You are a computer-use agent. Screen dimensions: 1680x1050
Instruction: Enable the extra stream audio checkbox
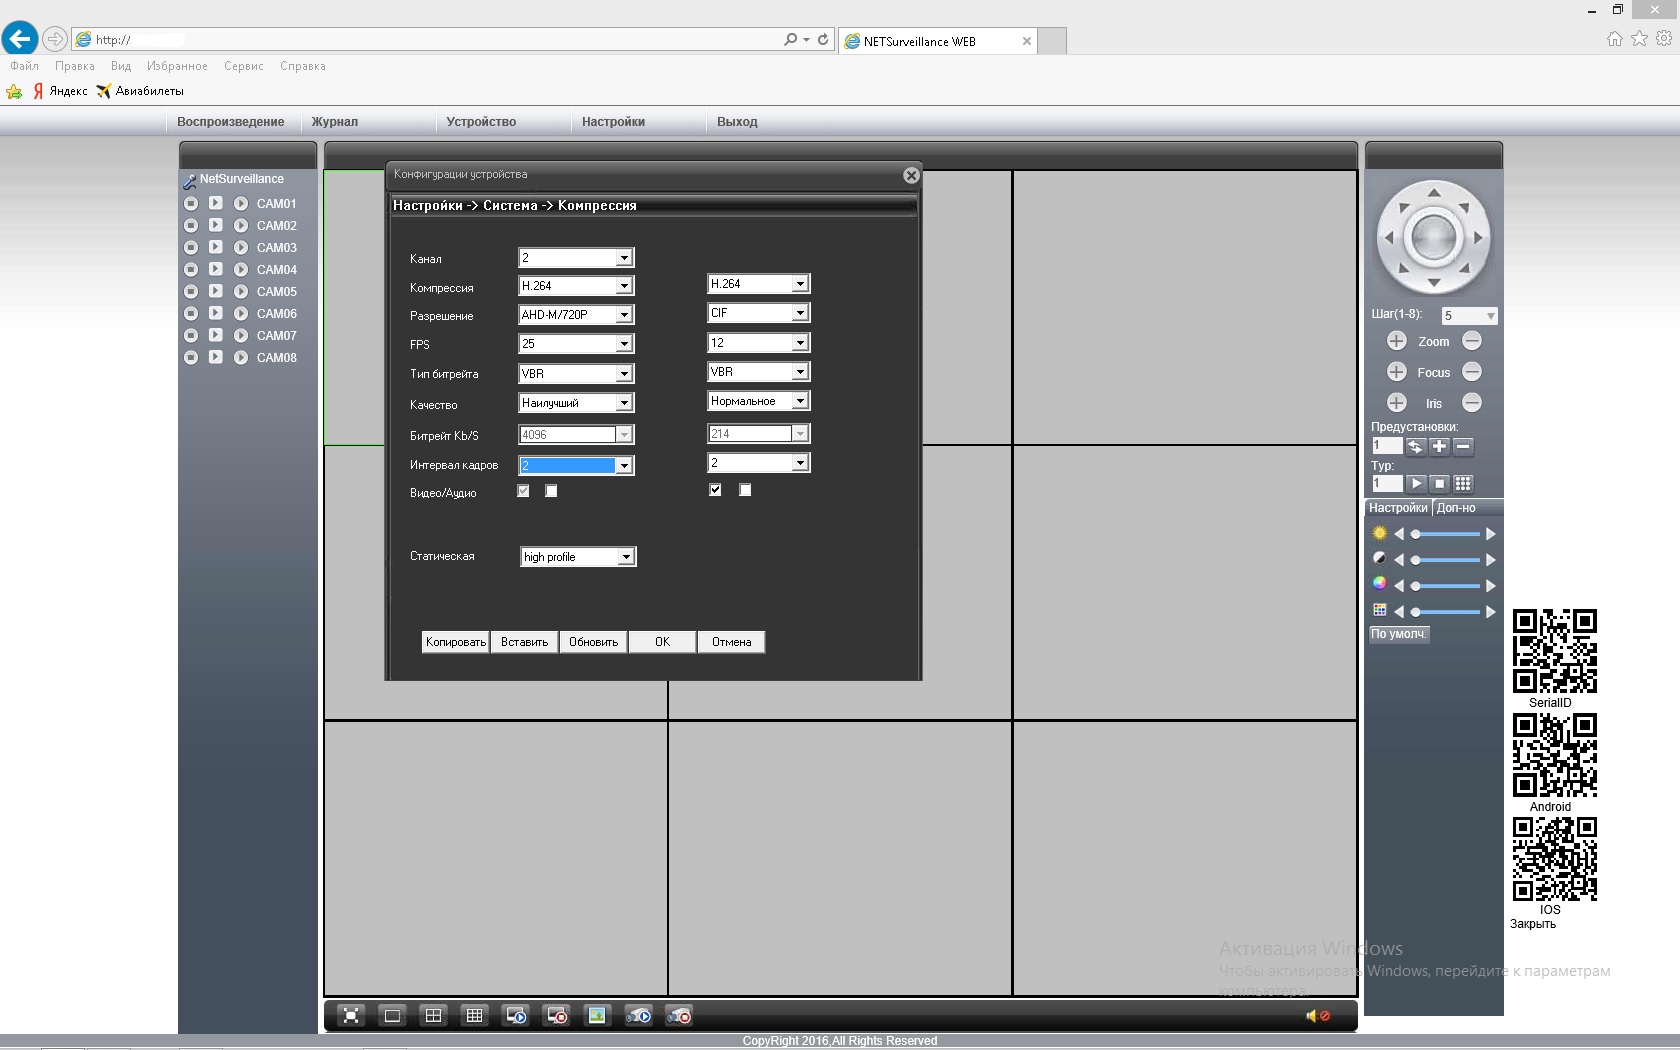point(745,490)
